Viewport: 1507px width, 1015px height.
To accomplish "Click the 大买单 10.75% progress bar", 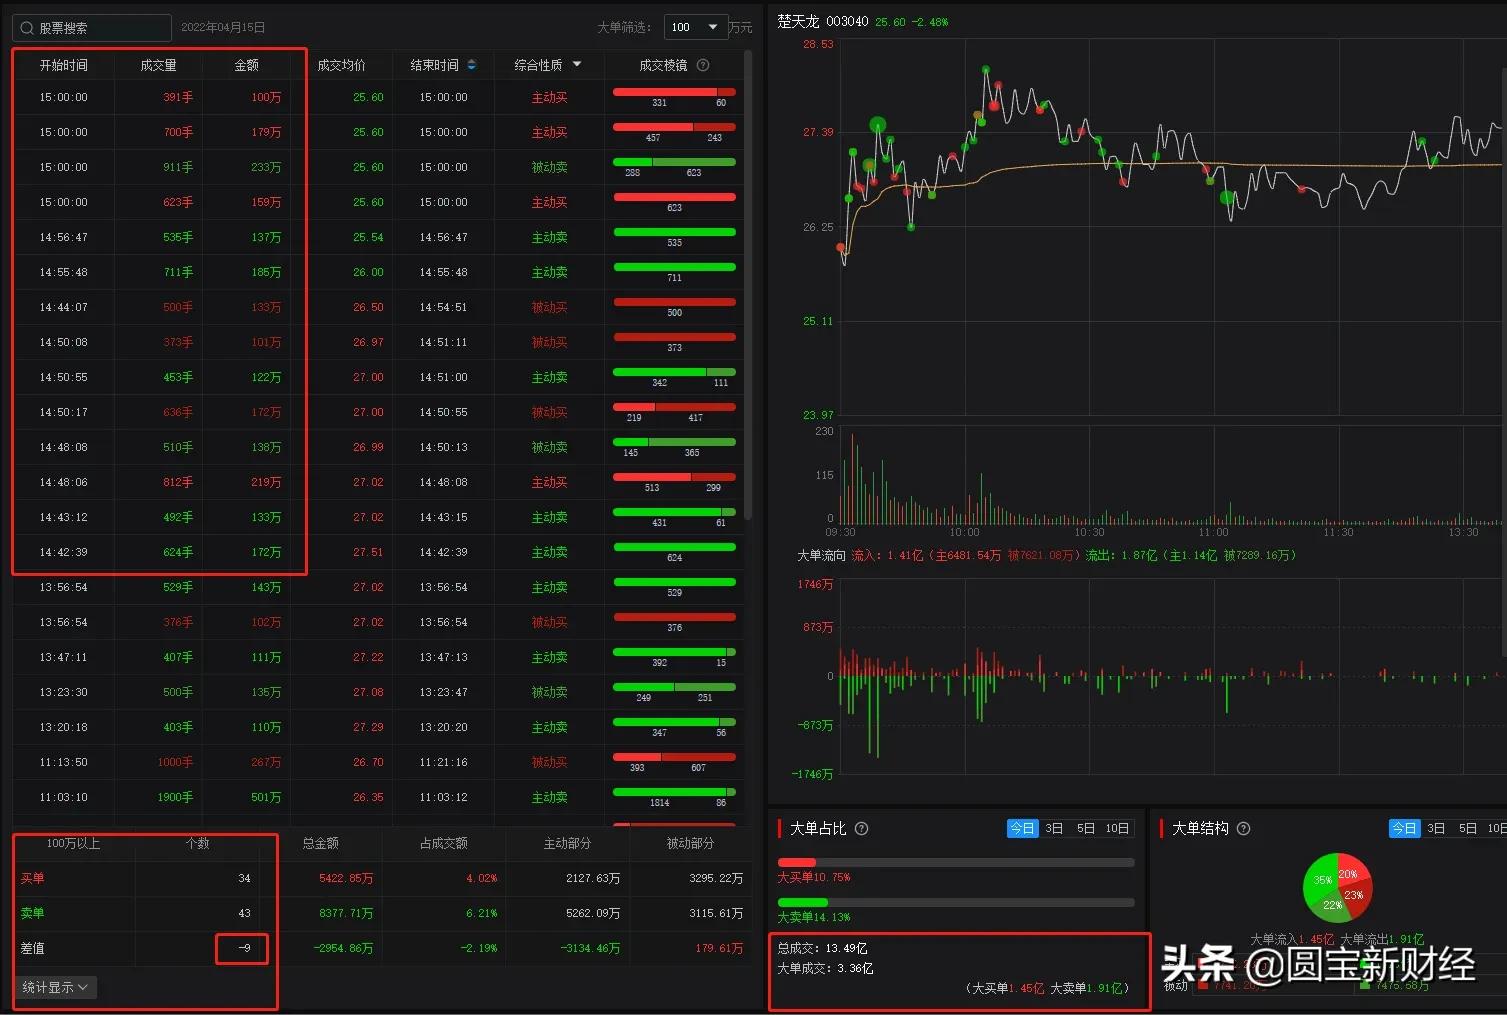I will tap(956, 862).
